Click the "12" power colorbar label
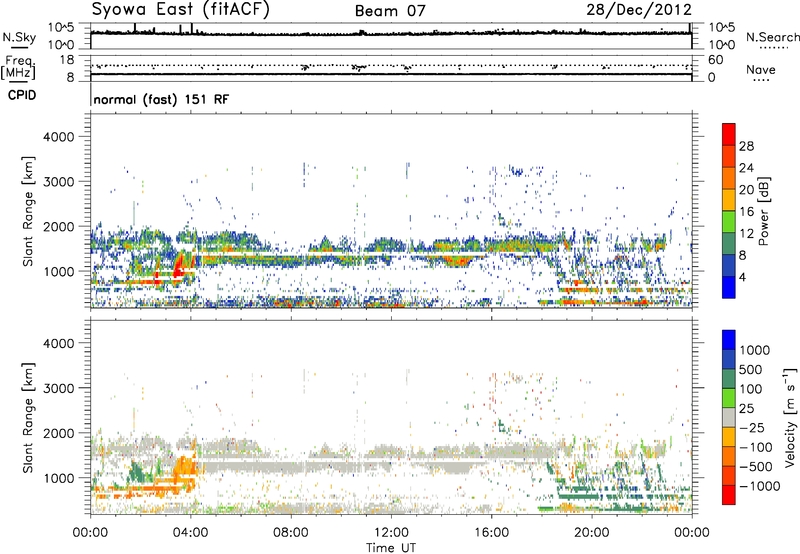This screenshot has height=554, width=800. point(746,234)
